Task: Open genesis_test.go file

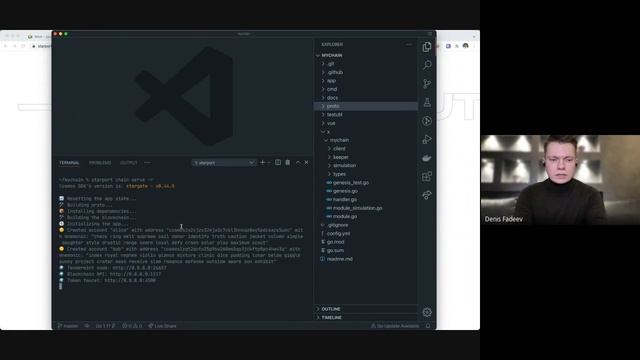Action: [x=366, y=182]
